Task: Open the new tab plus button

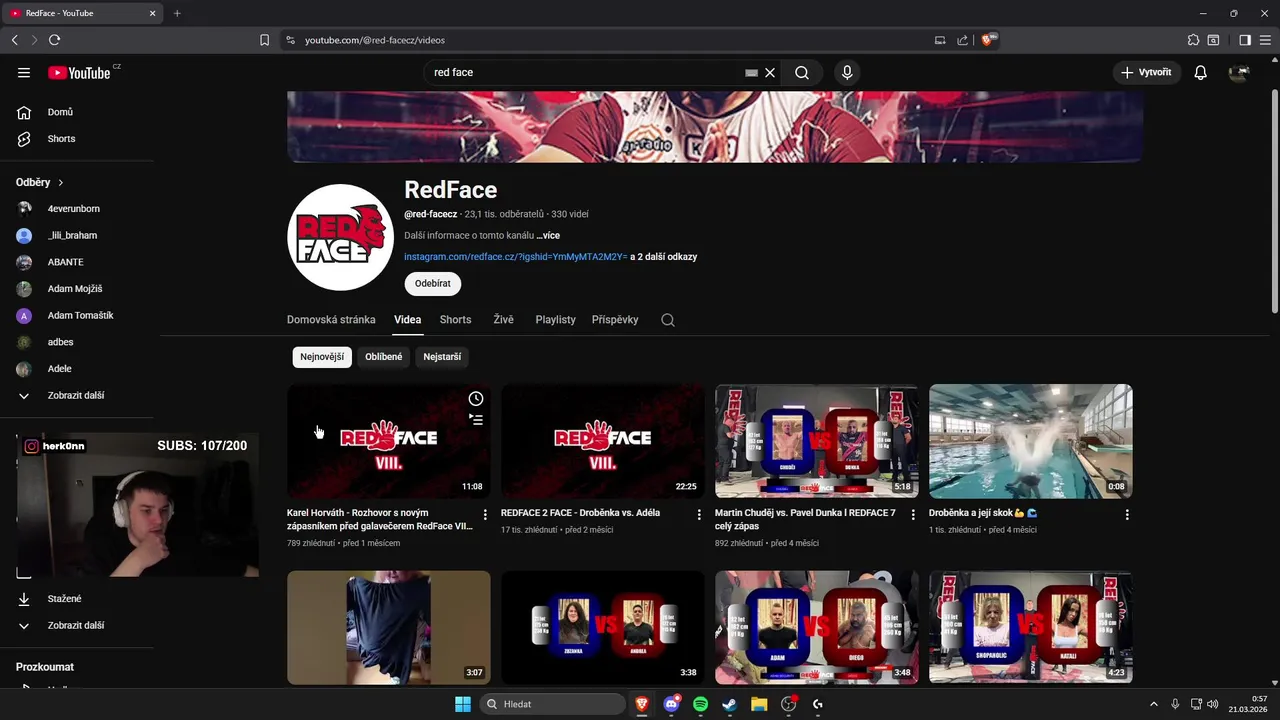Action: point(177,13)
